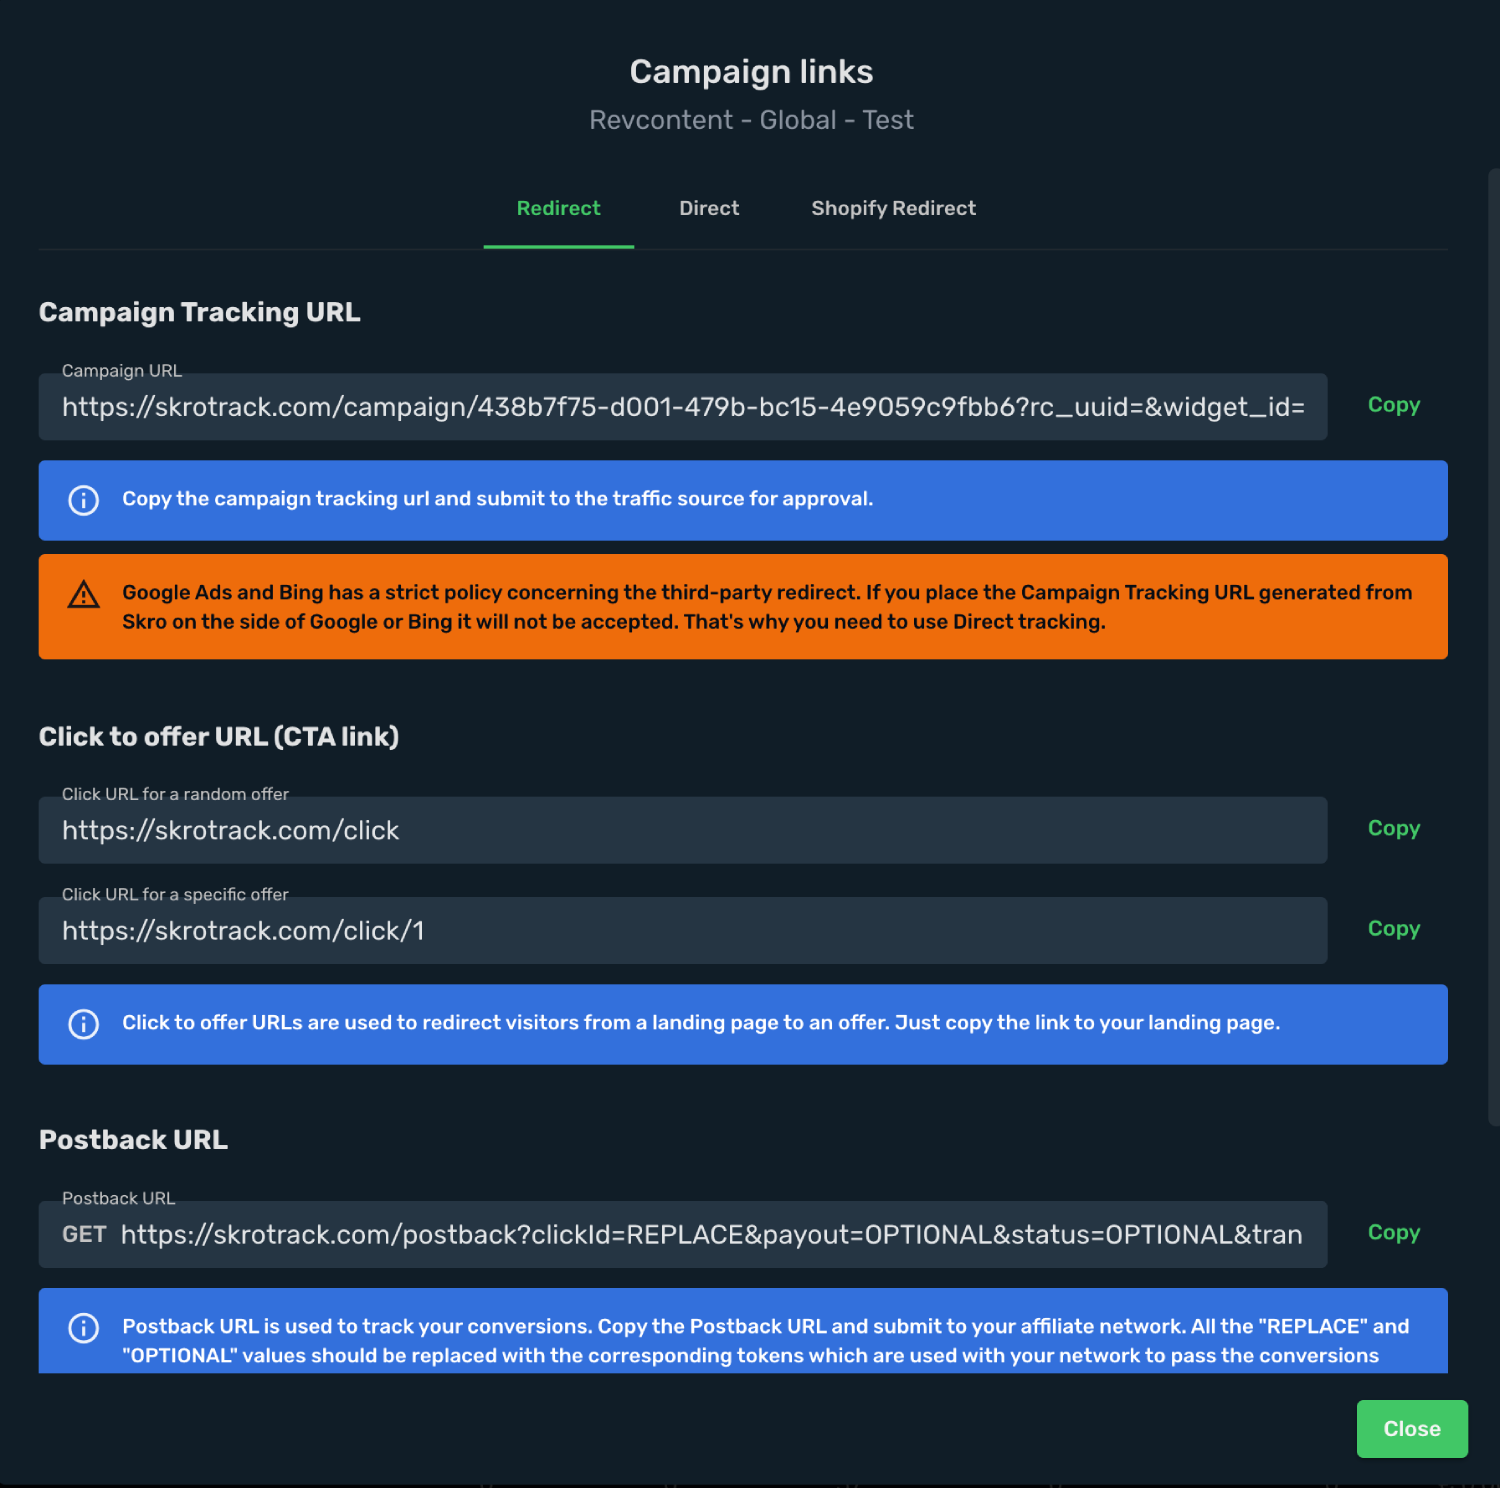Click the warning triangle icon in the orange banner
The image size is (1500, 1488).
click(x=83, y=595)
